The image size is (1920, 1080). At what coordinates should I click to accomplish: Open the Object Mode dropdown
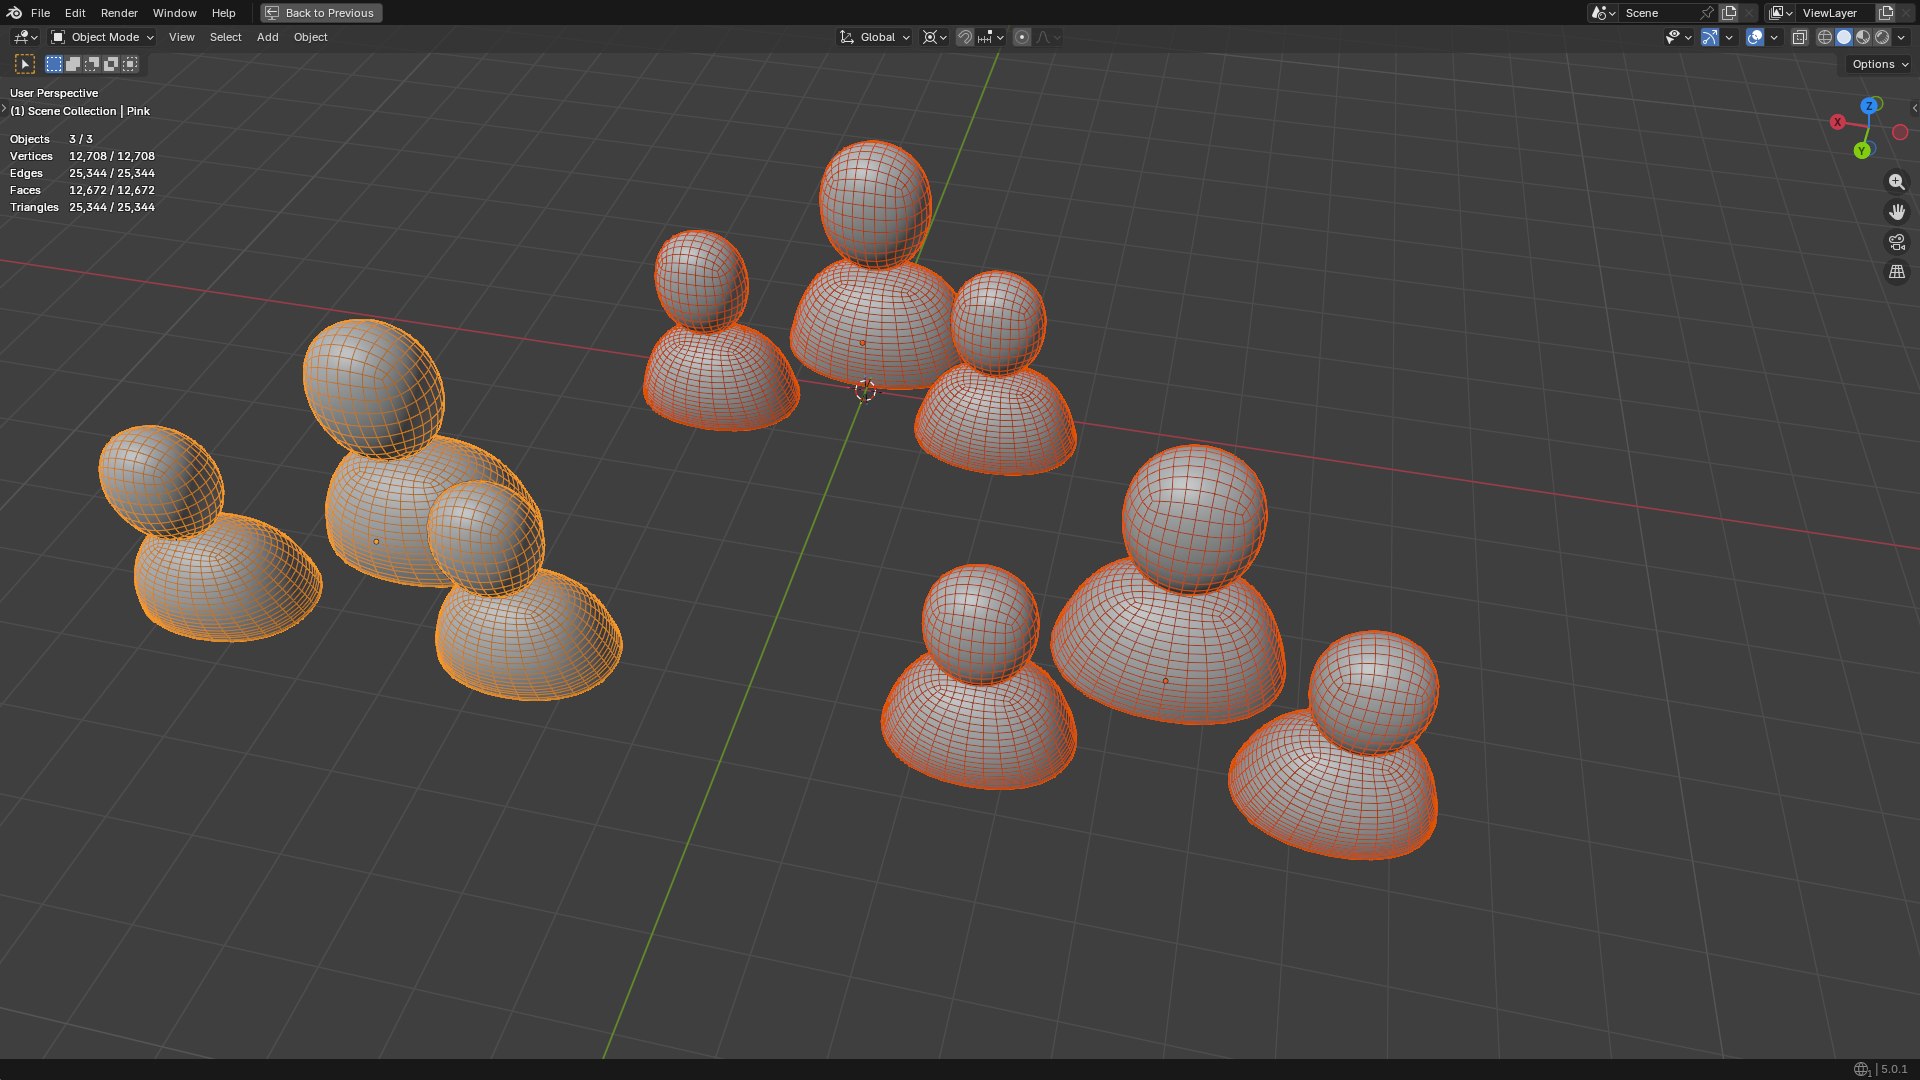(x=103, y=37)
